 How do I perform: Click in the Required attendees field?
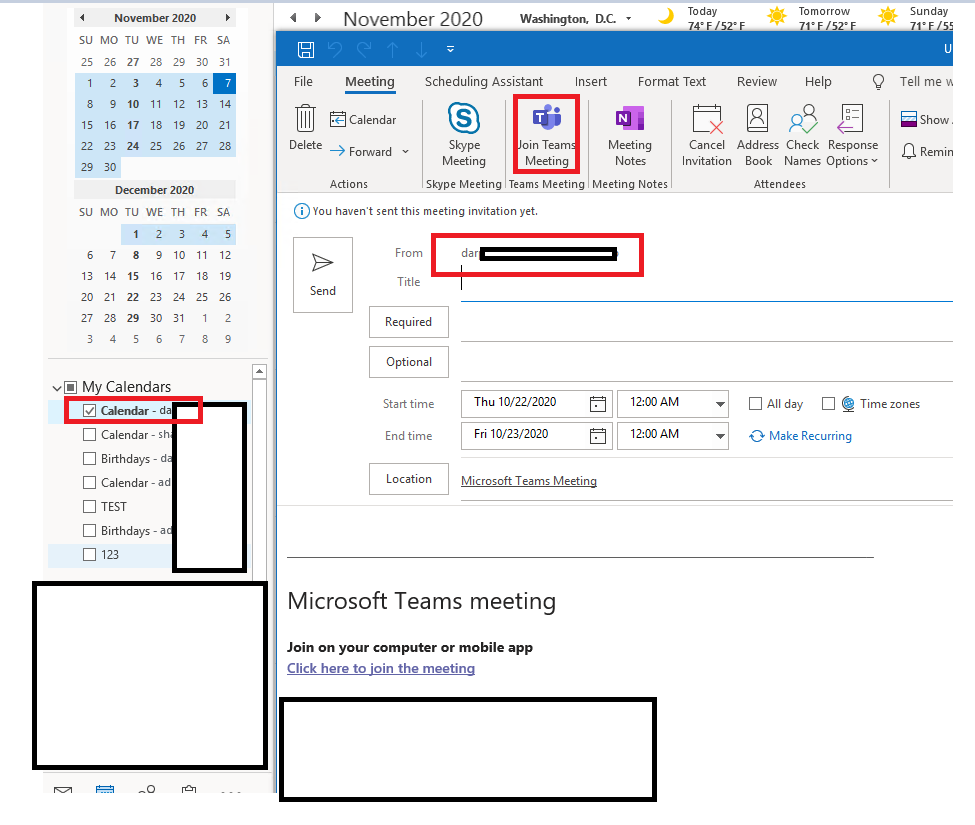click(x=706, y=325)
